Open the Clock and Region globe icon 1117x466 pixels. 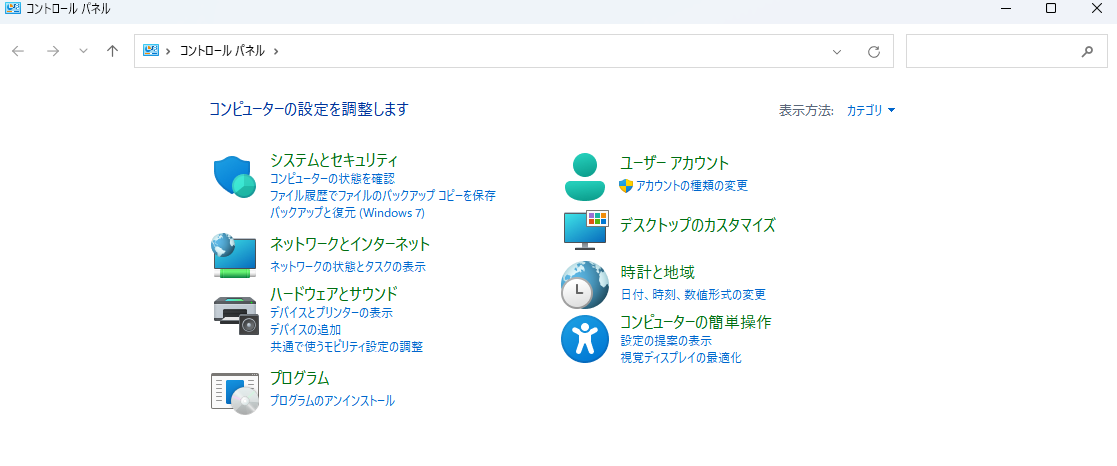point(585,284)
